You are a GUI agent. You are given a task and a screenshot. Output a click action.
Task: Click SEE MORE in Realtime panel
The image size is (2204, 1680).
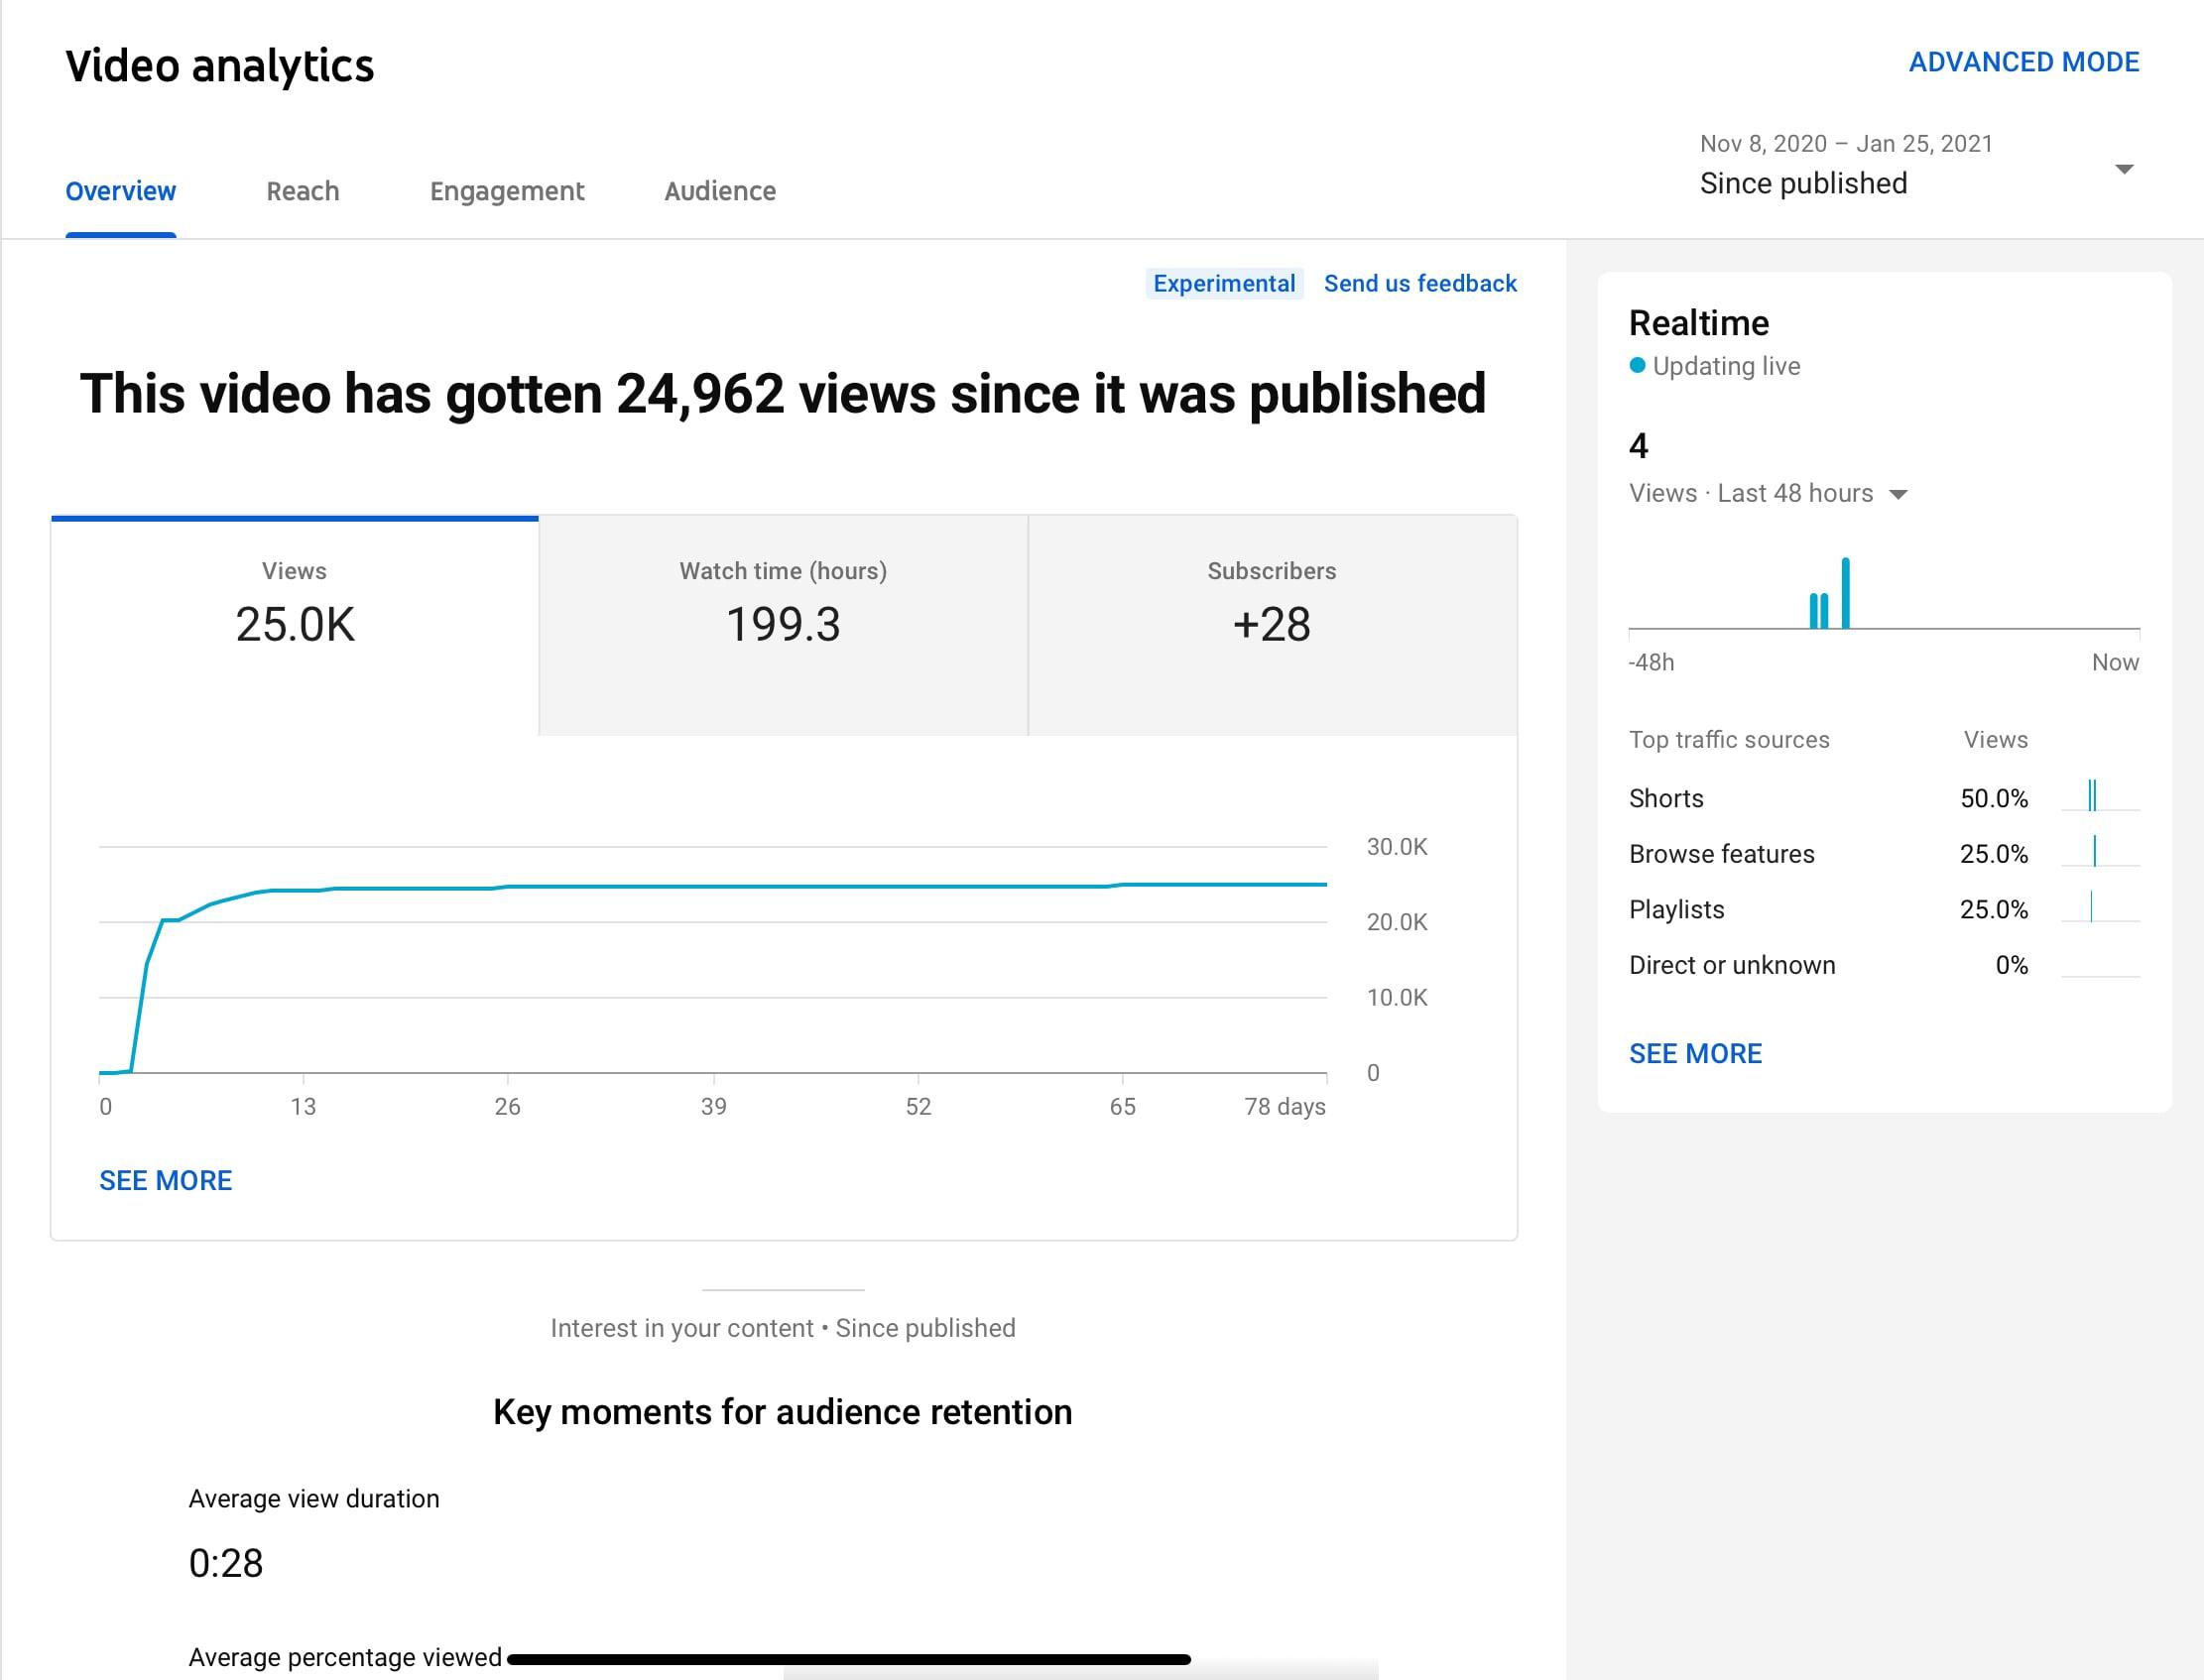[x=1694, y=1053]
